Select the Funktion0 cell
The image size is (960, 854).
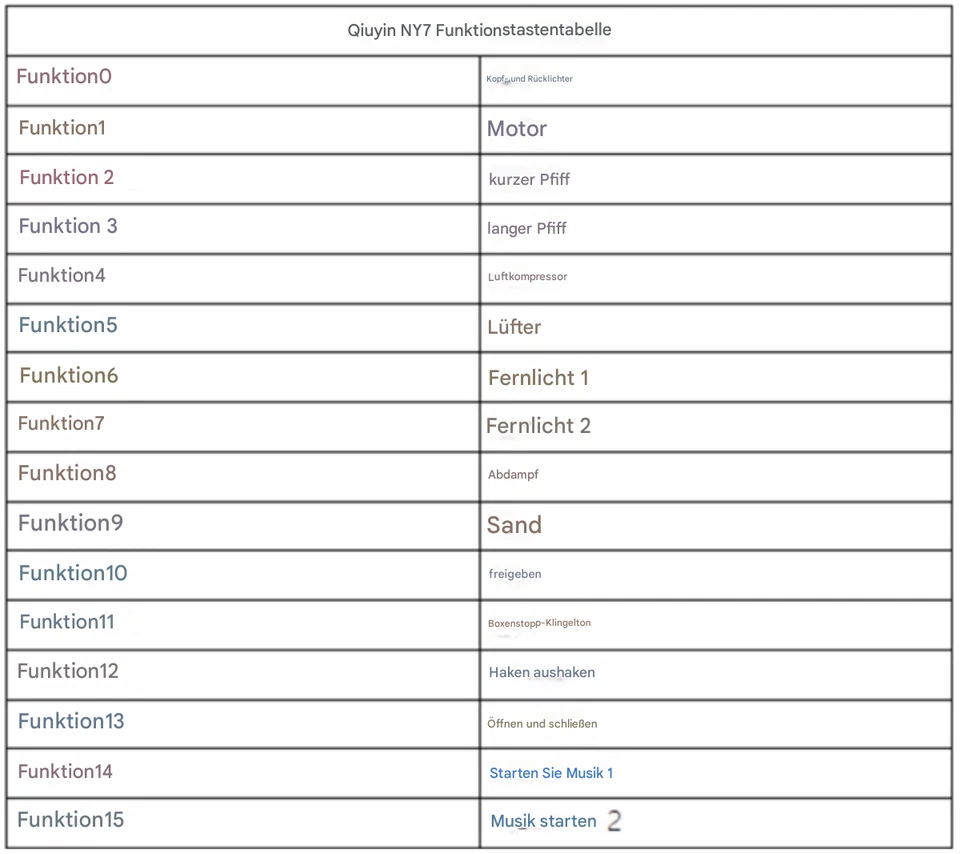[64, 77]
